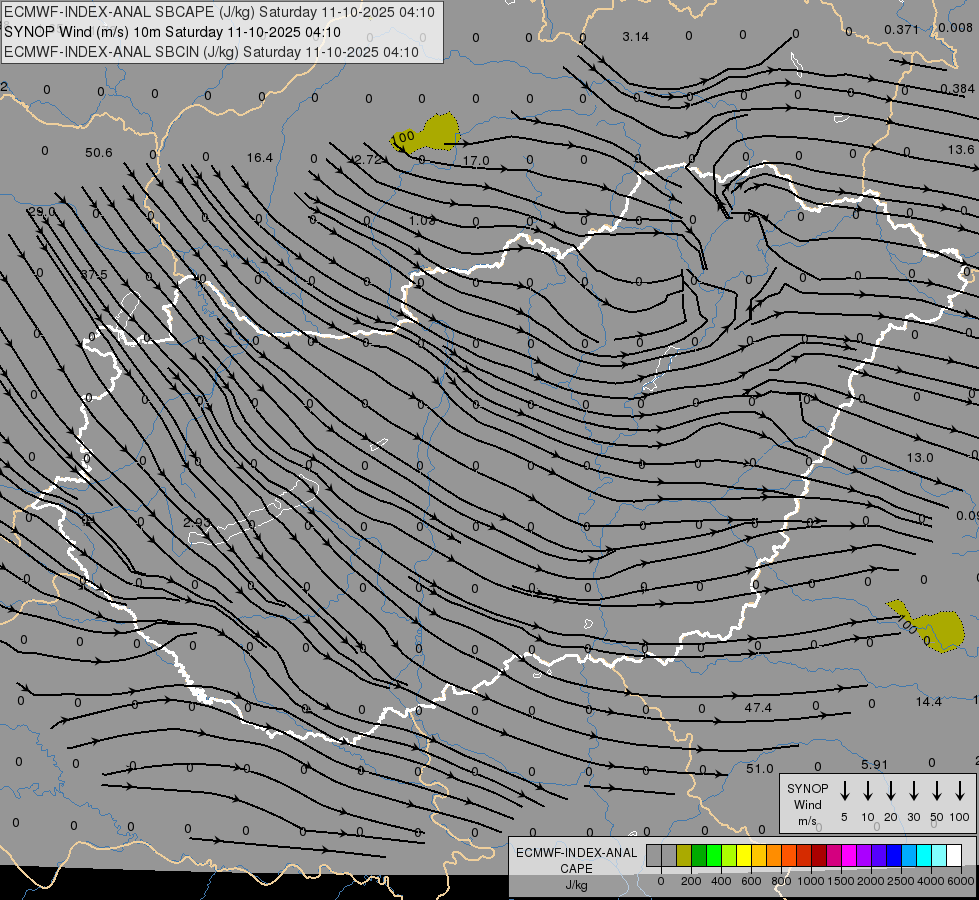Pick the dark green CAPE legend swatch
This screenshot has height=900, width=979.
pyautogui.click(x=699, y=855)
